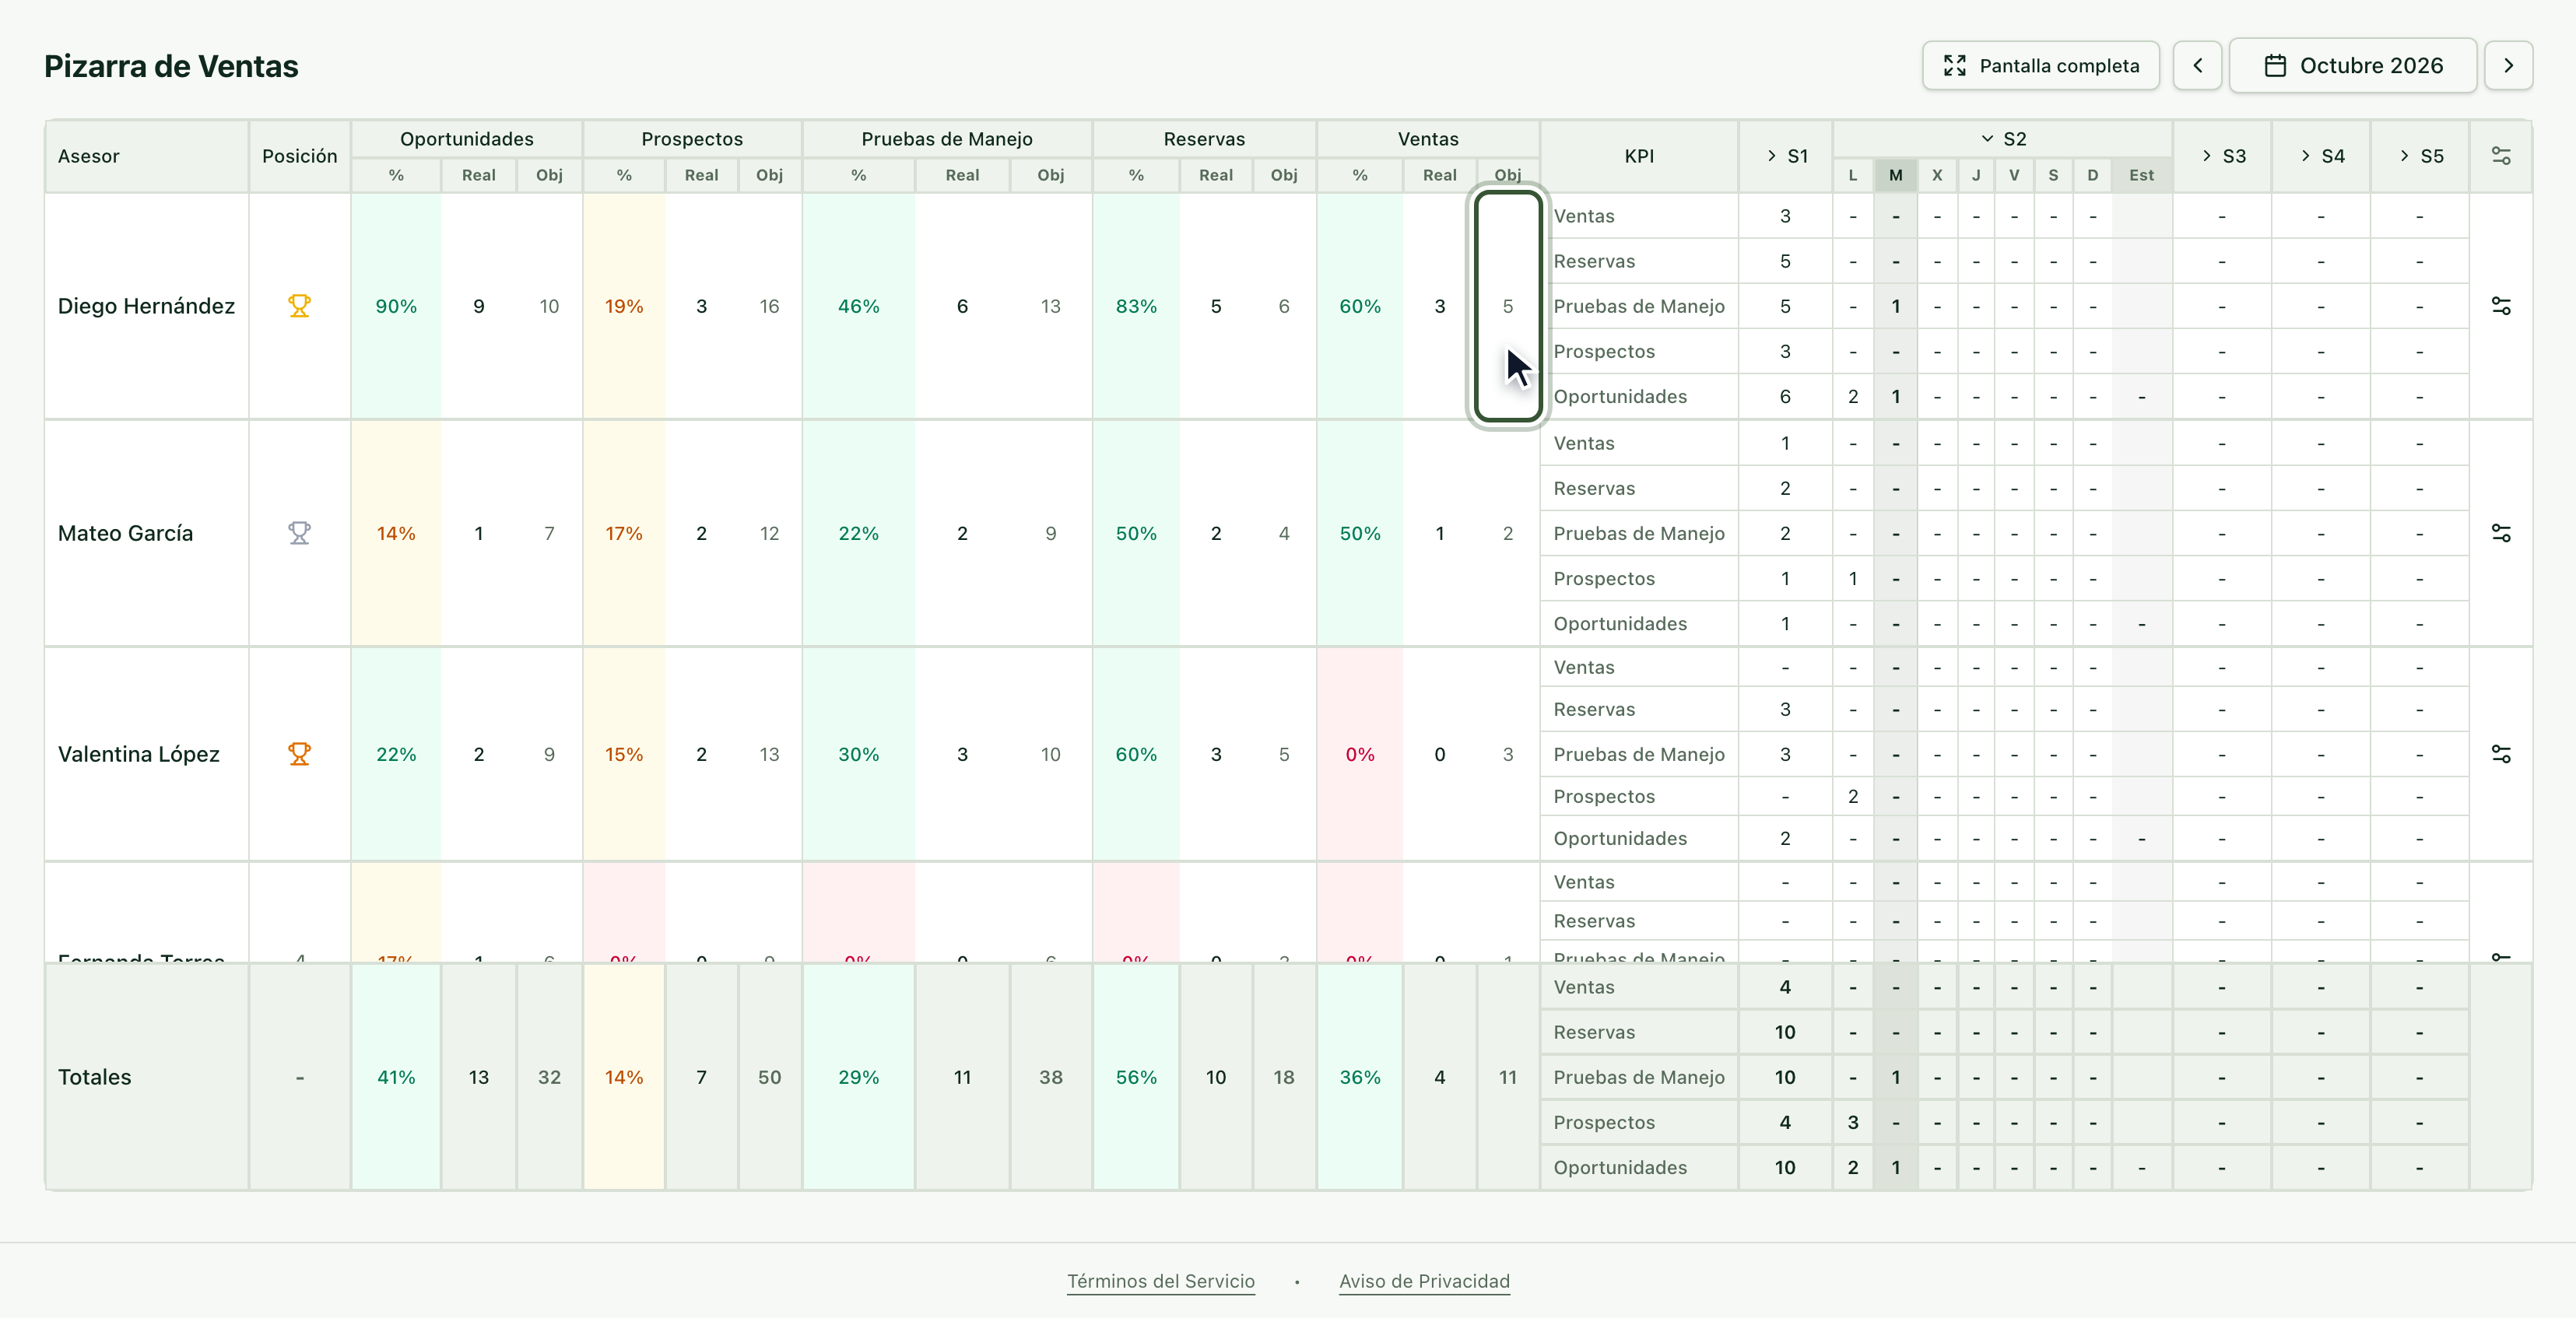Image resolution: width=2576 pixels, height=1318 pixels.
Task: Expand week S4 column
Action: (2321, 156)
